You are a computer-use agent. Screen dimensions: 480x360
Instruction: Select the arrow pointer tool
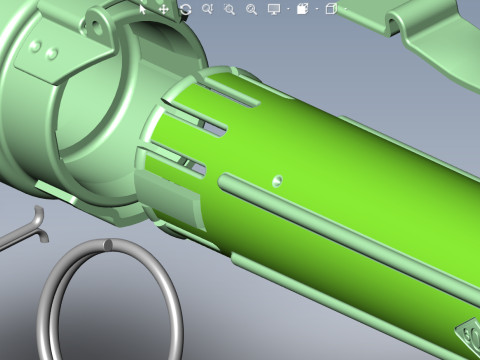(143, 9)
